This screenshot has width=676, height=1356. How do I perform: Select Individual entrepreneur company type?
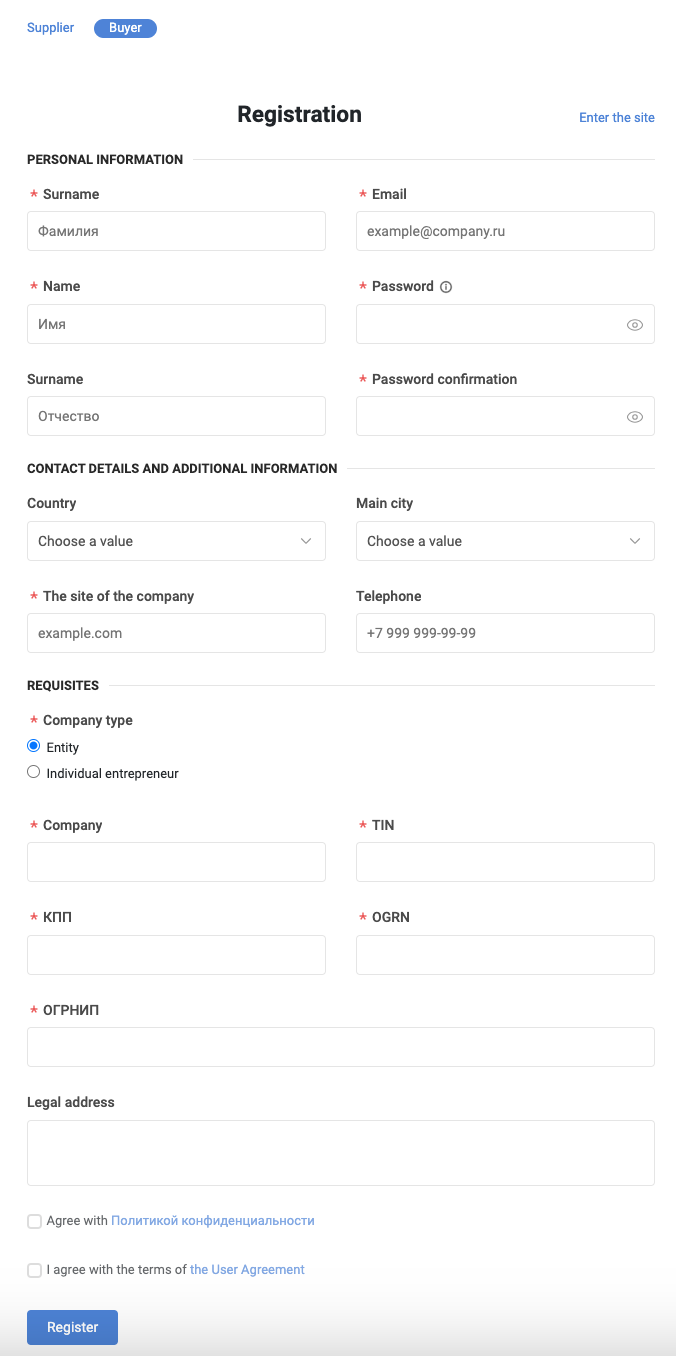click(x=34, y=772)
